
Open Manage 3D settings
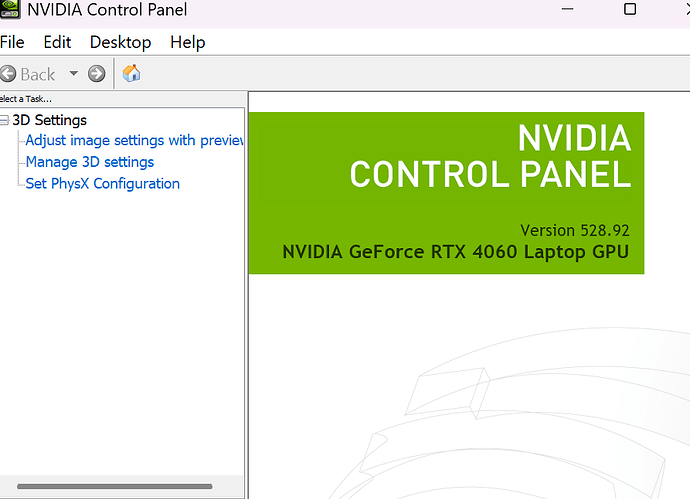(90, 162)
